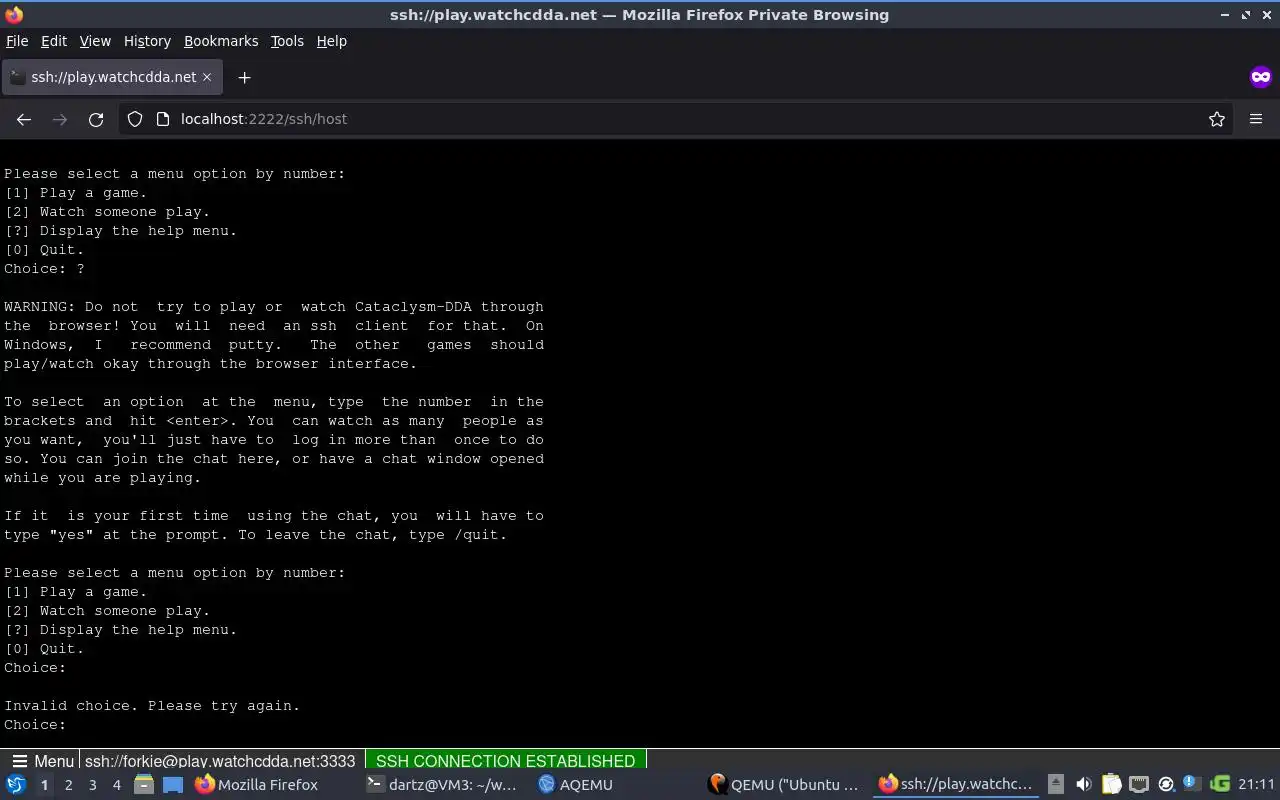
Task: Click the active ssh://play.watchc... taskbar entry
Action: pyautogui.click(x=956, y=785)
